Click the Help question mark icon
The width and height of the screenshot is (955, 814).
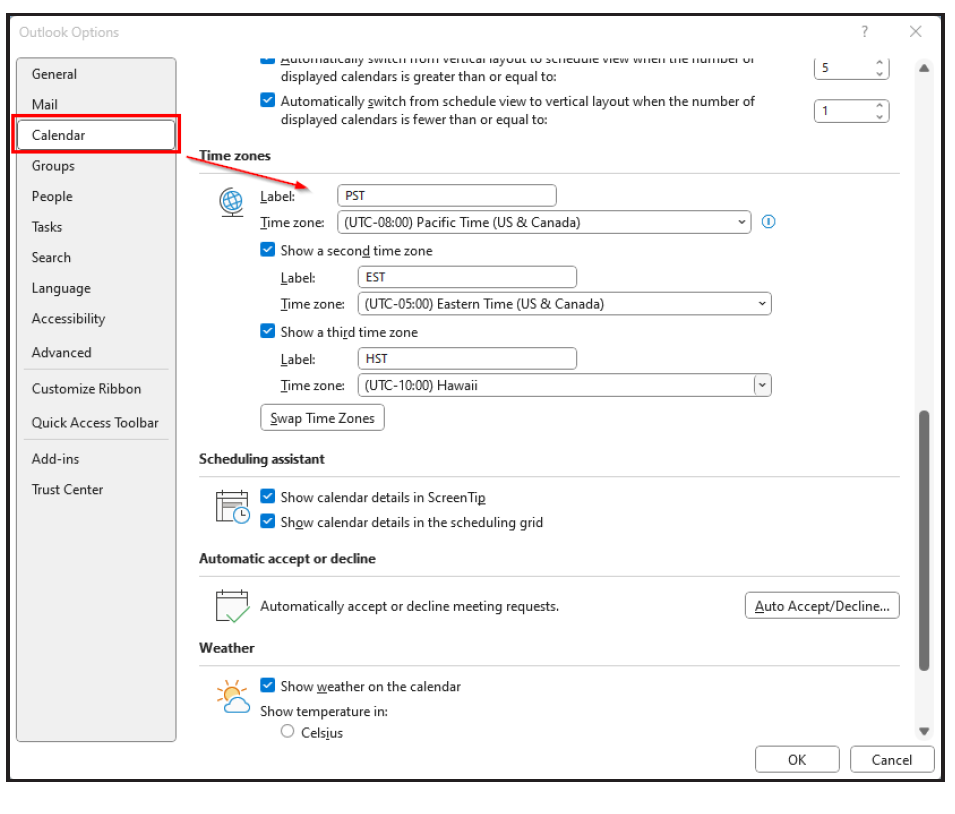(x=865, y=32)
